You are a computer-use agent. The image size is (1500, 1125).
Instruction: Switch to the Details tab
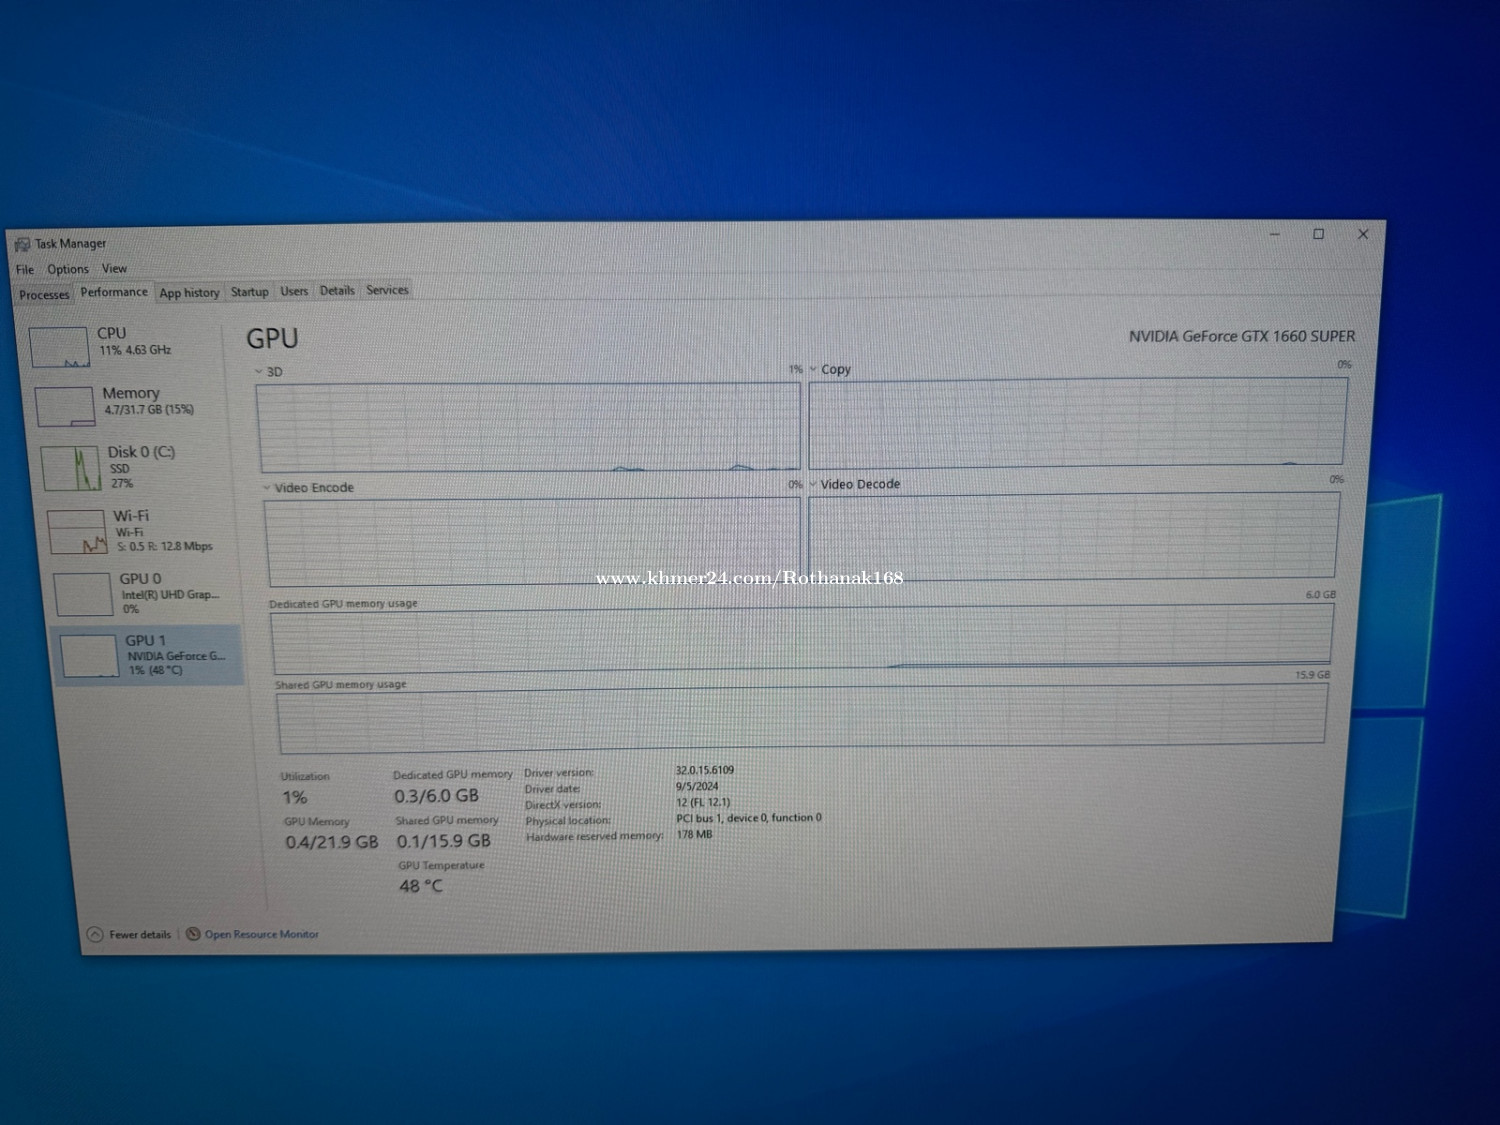[x=337, y=290]
